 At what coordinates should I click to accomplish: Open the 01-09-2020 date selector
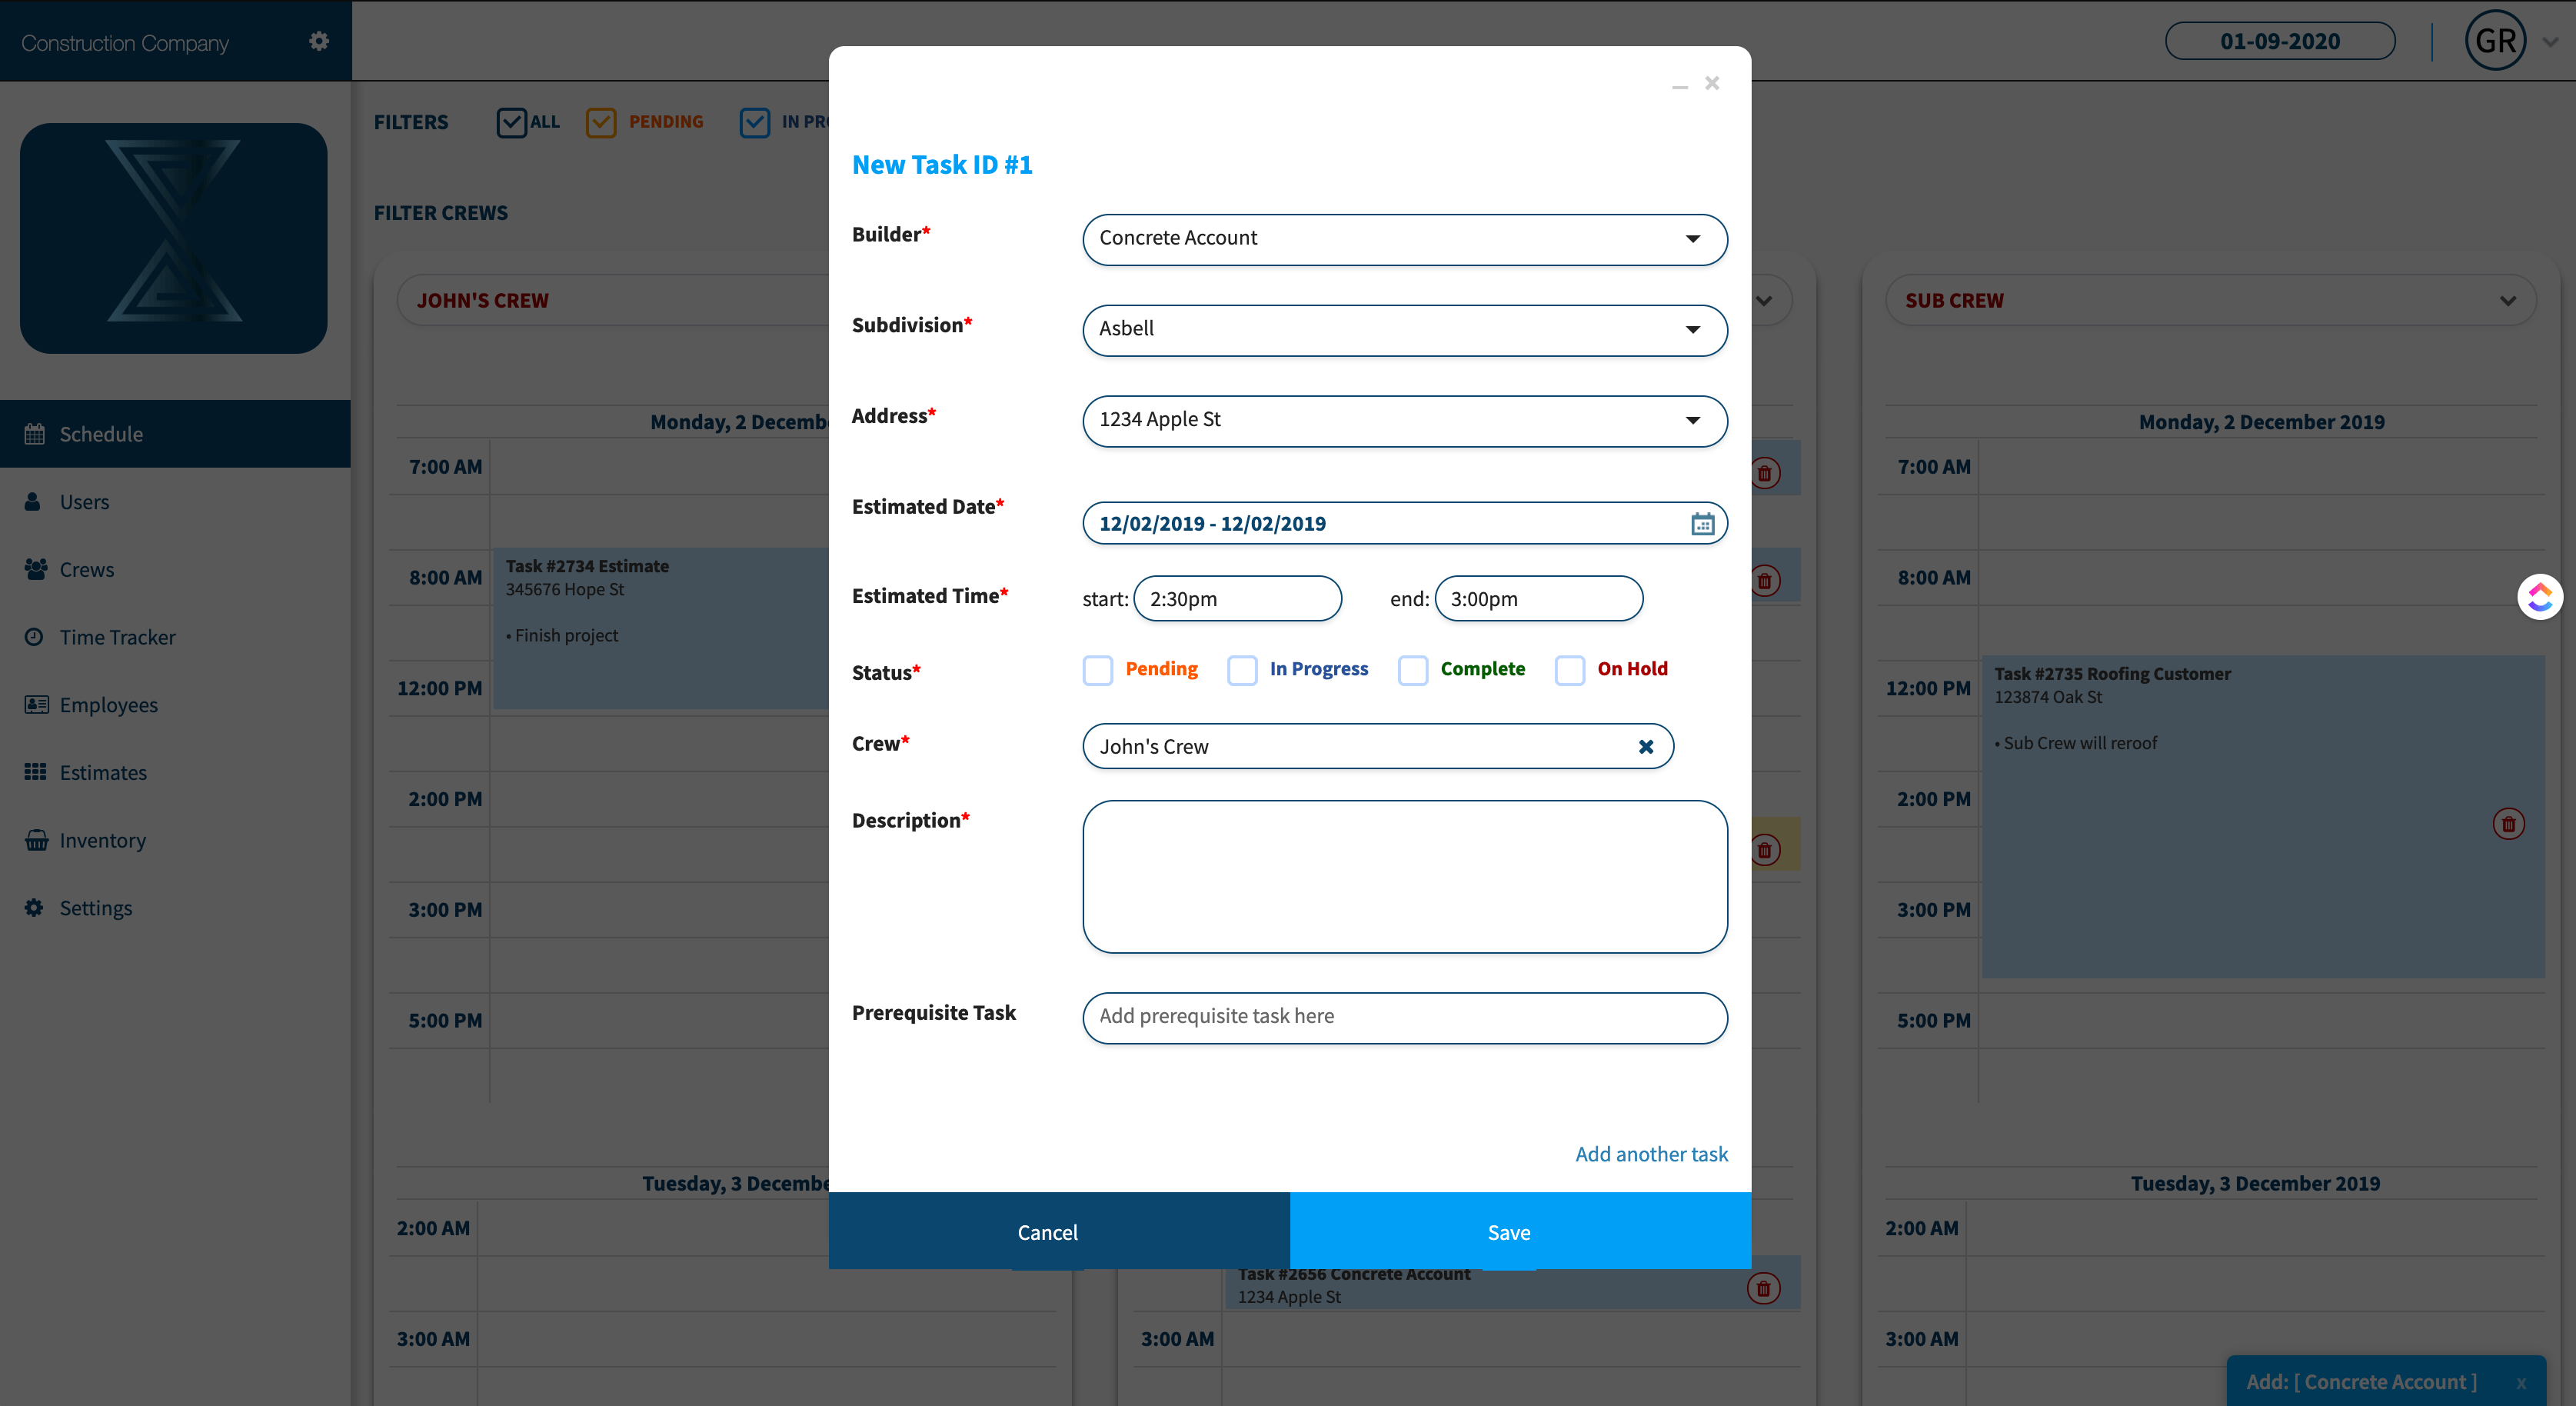(2280, 41)
